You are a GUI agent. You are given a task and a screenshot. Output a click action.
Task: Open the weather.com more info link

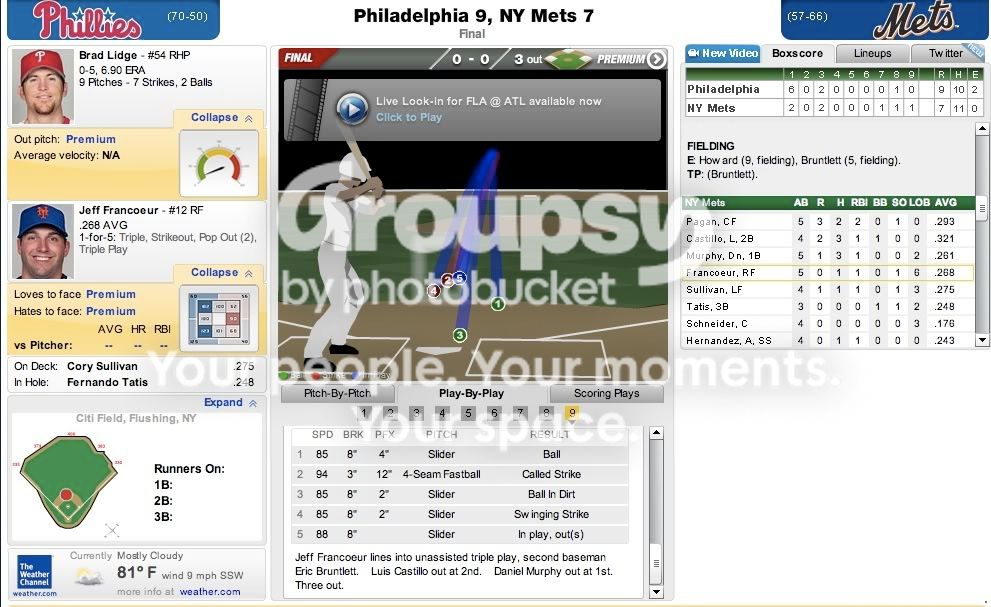pos(210,592)
